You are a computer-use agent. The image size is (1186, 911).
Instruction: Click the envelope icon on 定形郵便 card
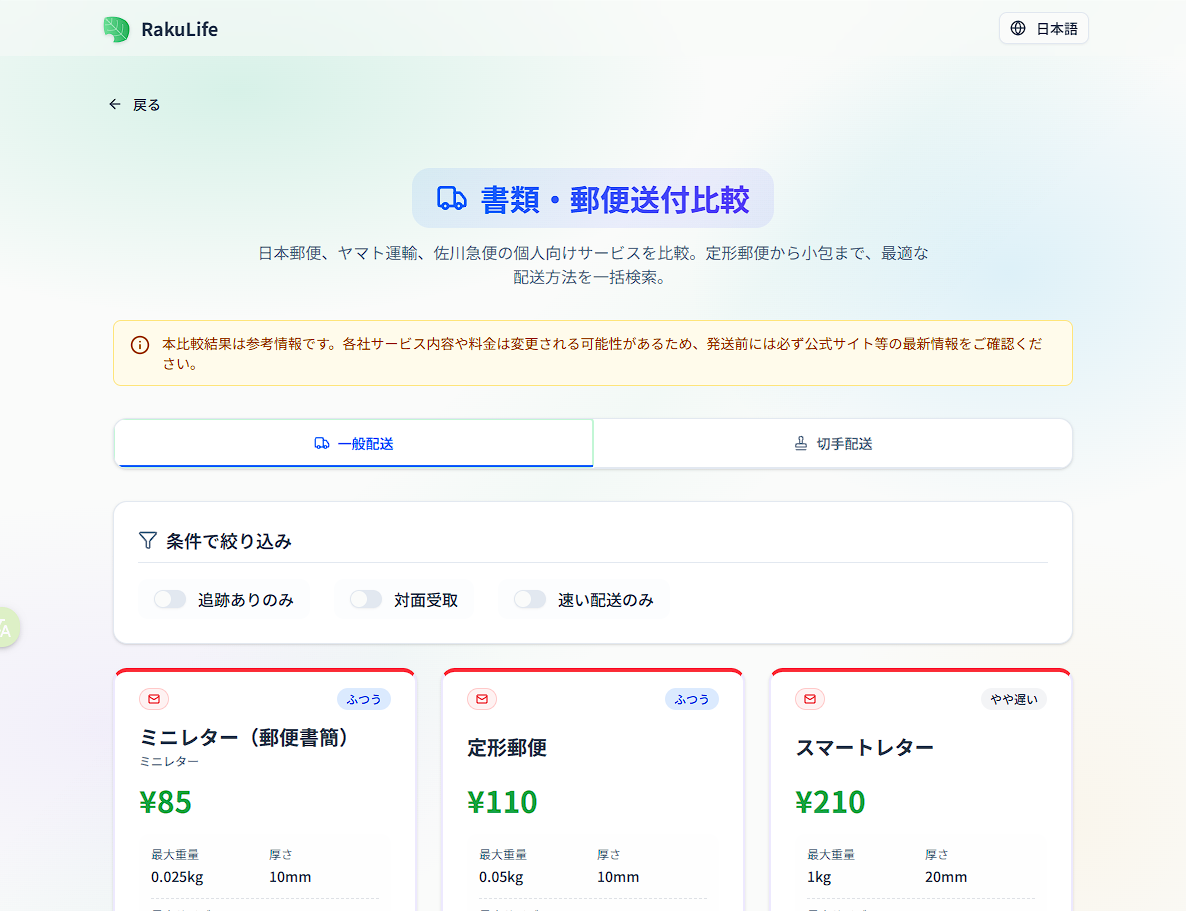click(x=482, y=699)
